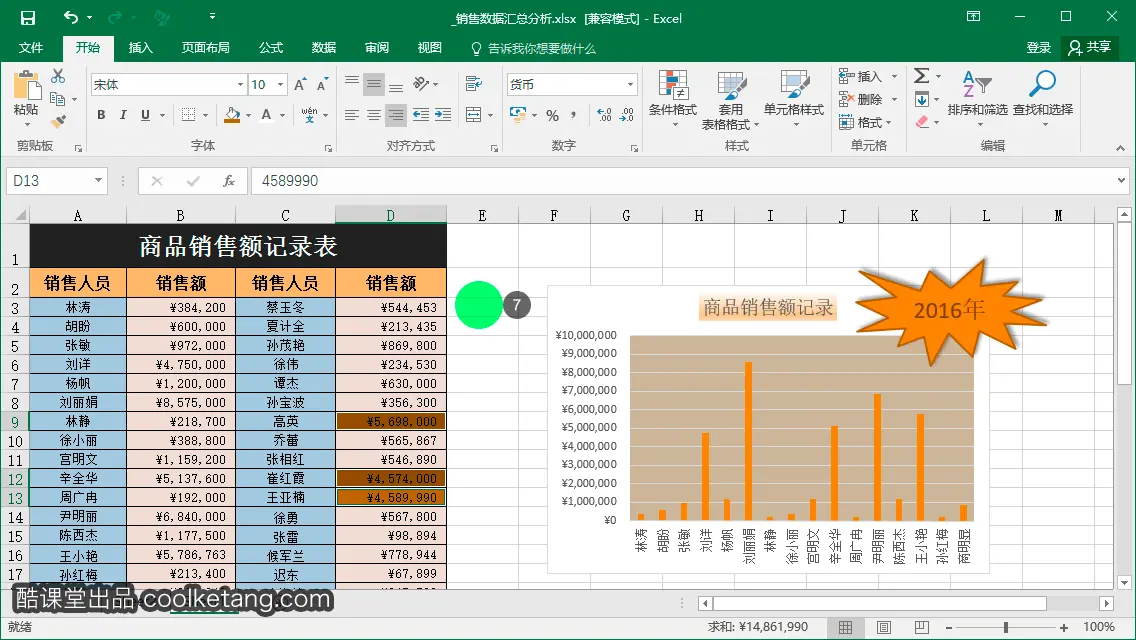Click the comma style icon
1136x640 pixels.
574,115
